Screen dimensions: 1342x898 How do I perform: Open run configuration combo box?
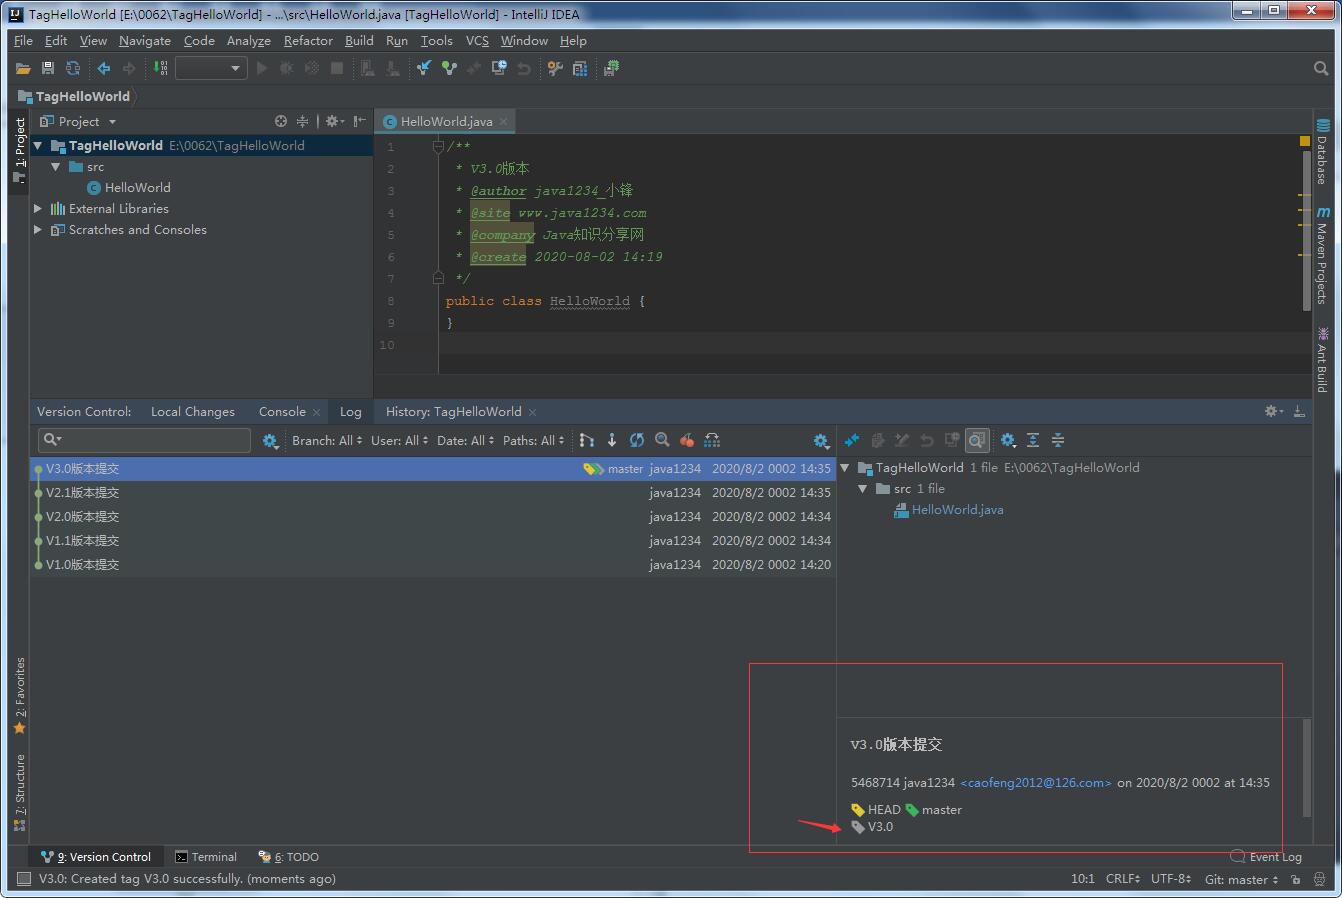(211, 68)
